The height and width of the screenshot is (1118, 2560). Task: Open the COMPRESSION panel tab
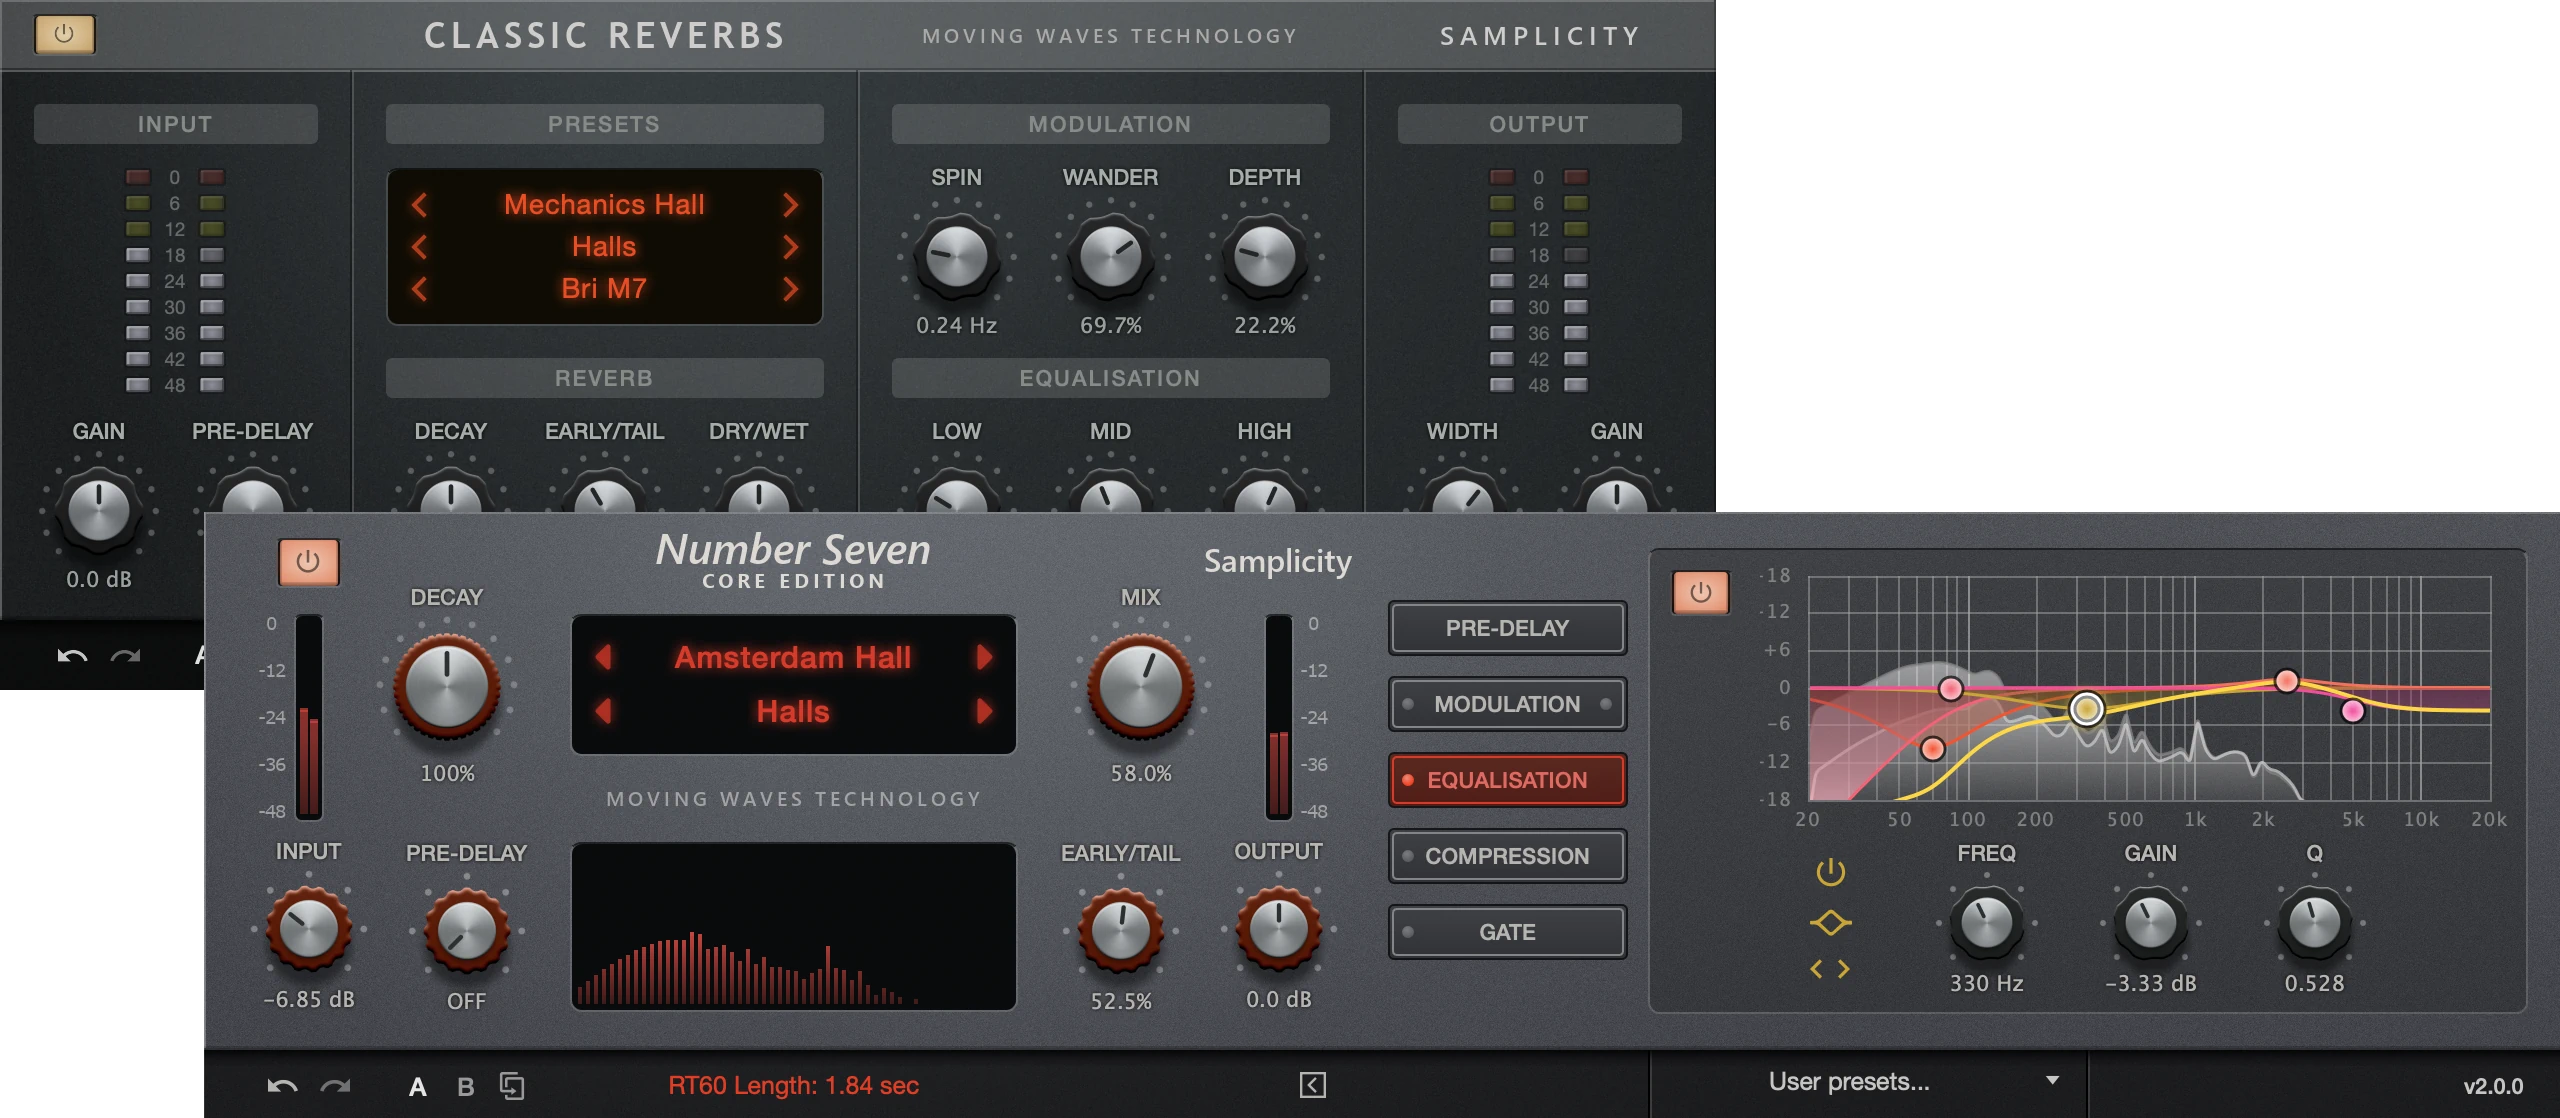point(1507,856)
